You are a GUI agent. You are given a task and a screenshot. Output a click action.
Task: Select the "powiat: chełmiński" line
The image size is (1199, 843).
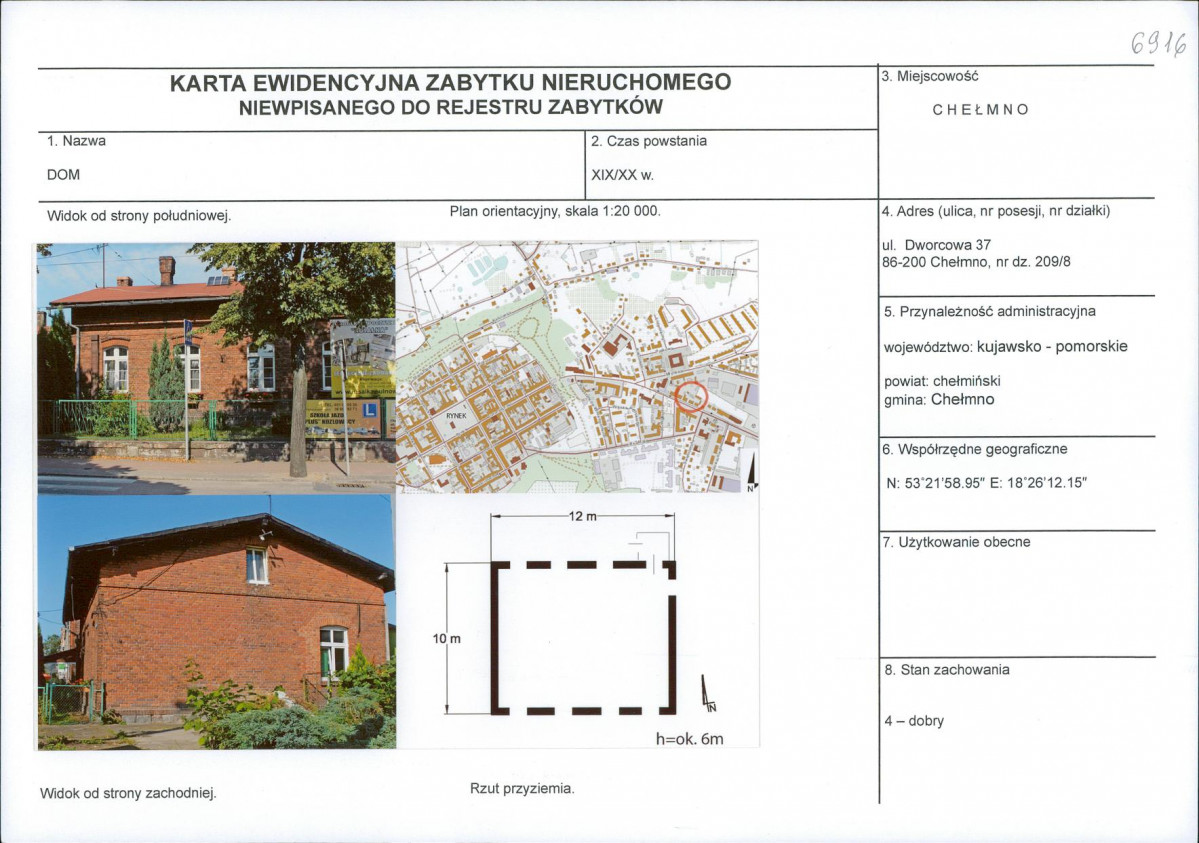click(x=942, y=381)
